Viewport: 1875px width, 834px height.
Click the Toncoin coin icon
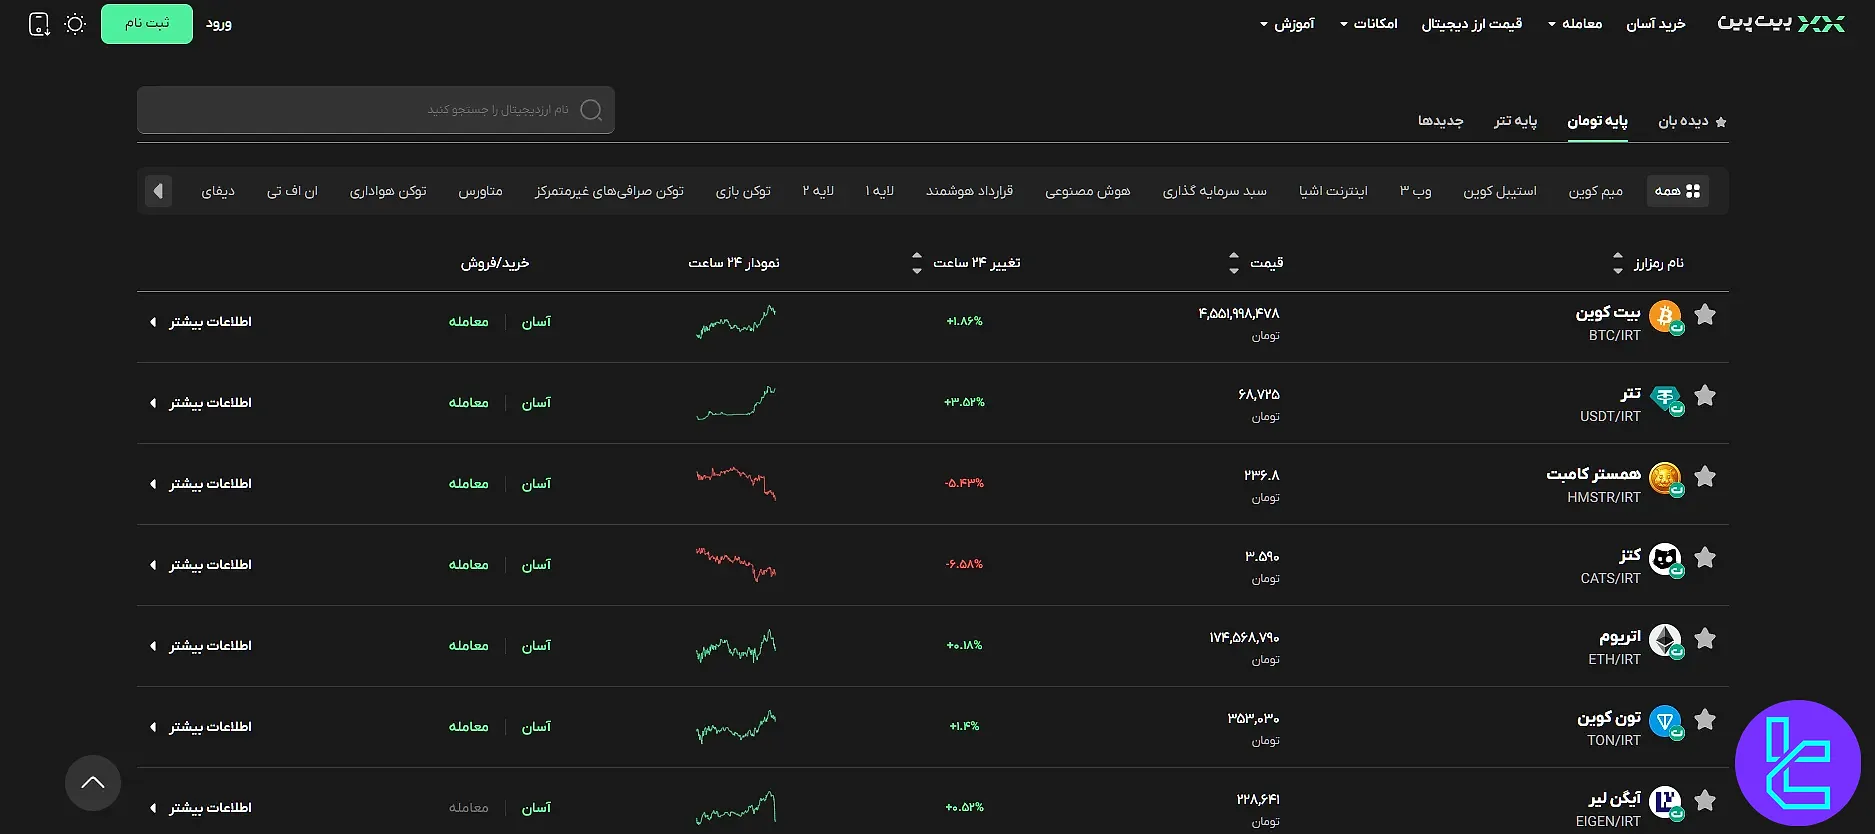[1665, 721]
